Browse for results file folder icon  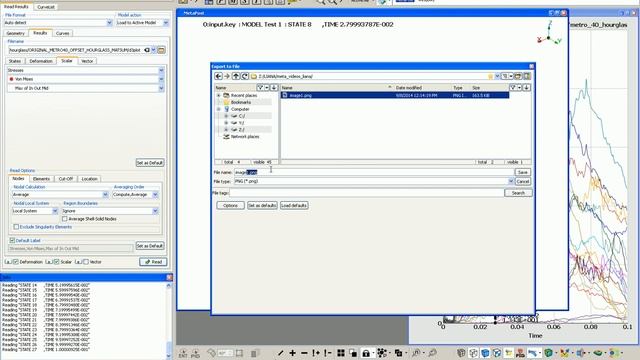pos(162,50)
